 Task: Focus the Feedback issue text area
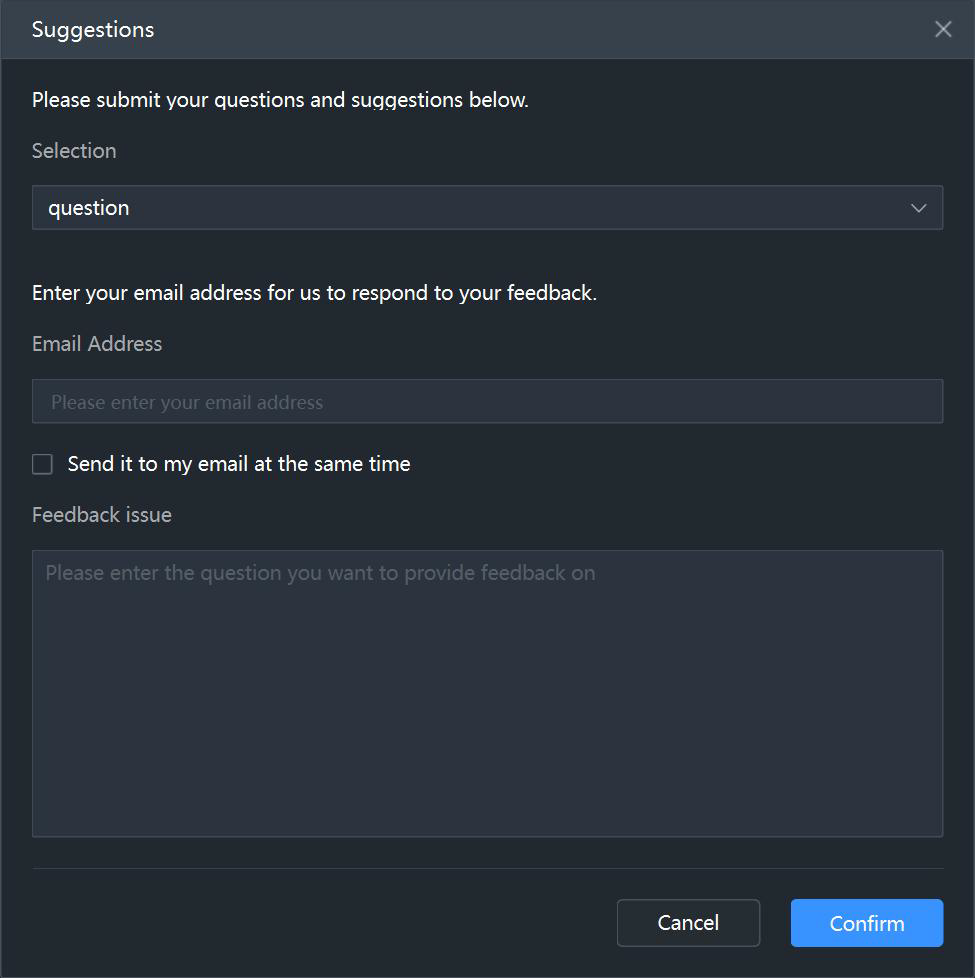(487, 693)
